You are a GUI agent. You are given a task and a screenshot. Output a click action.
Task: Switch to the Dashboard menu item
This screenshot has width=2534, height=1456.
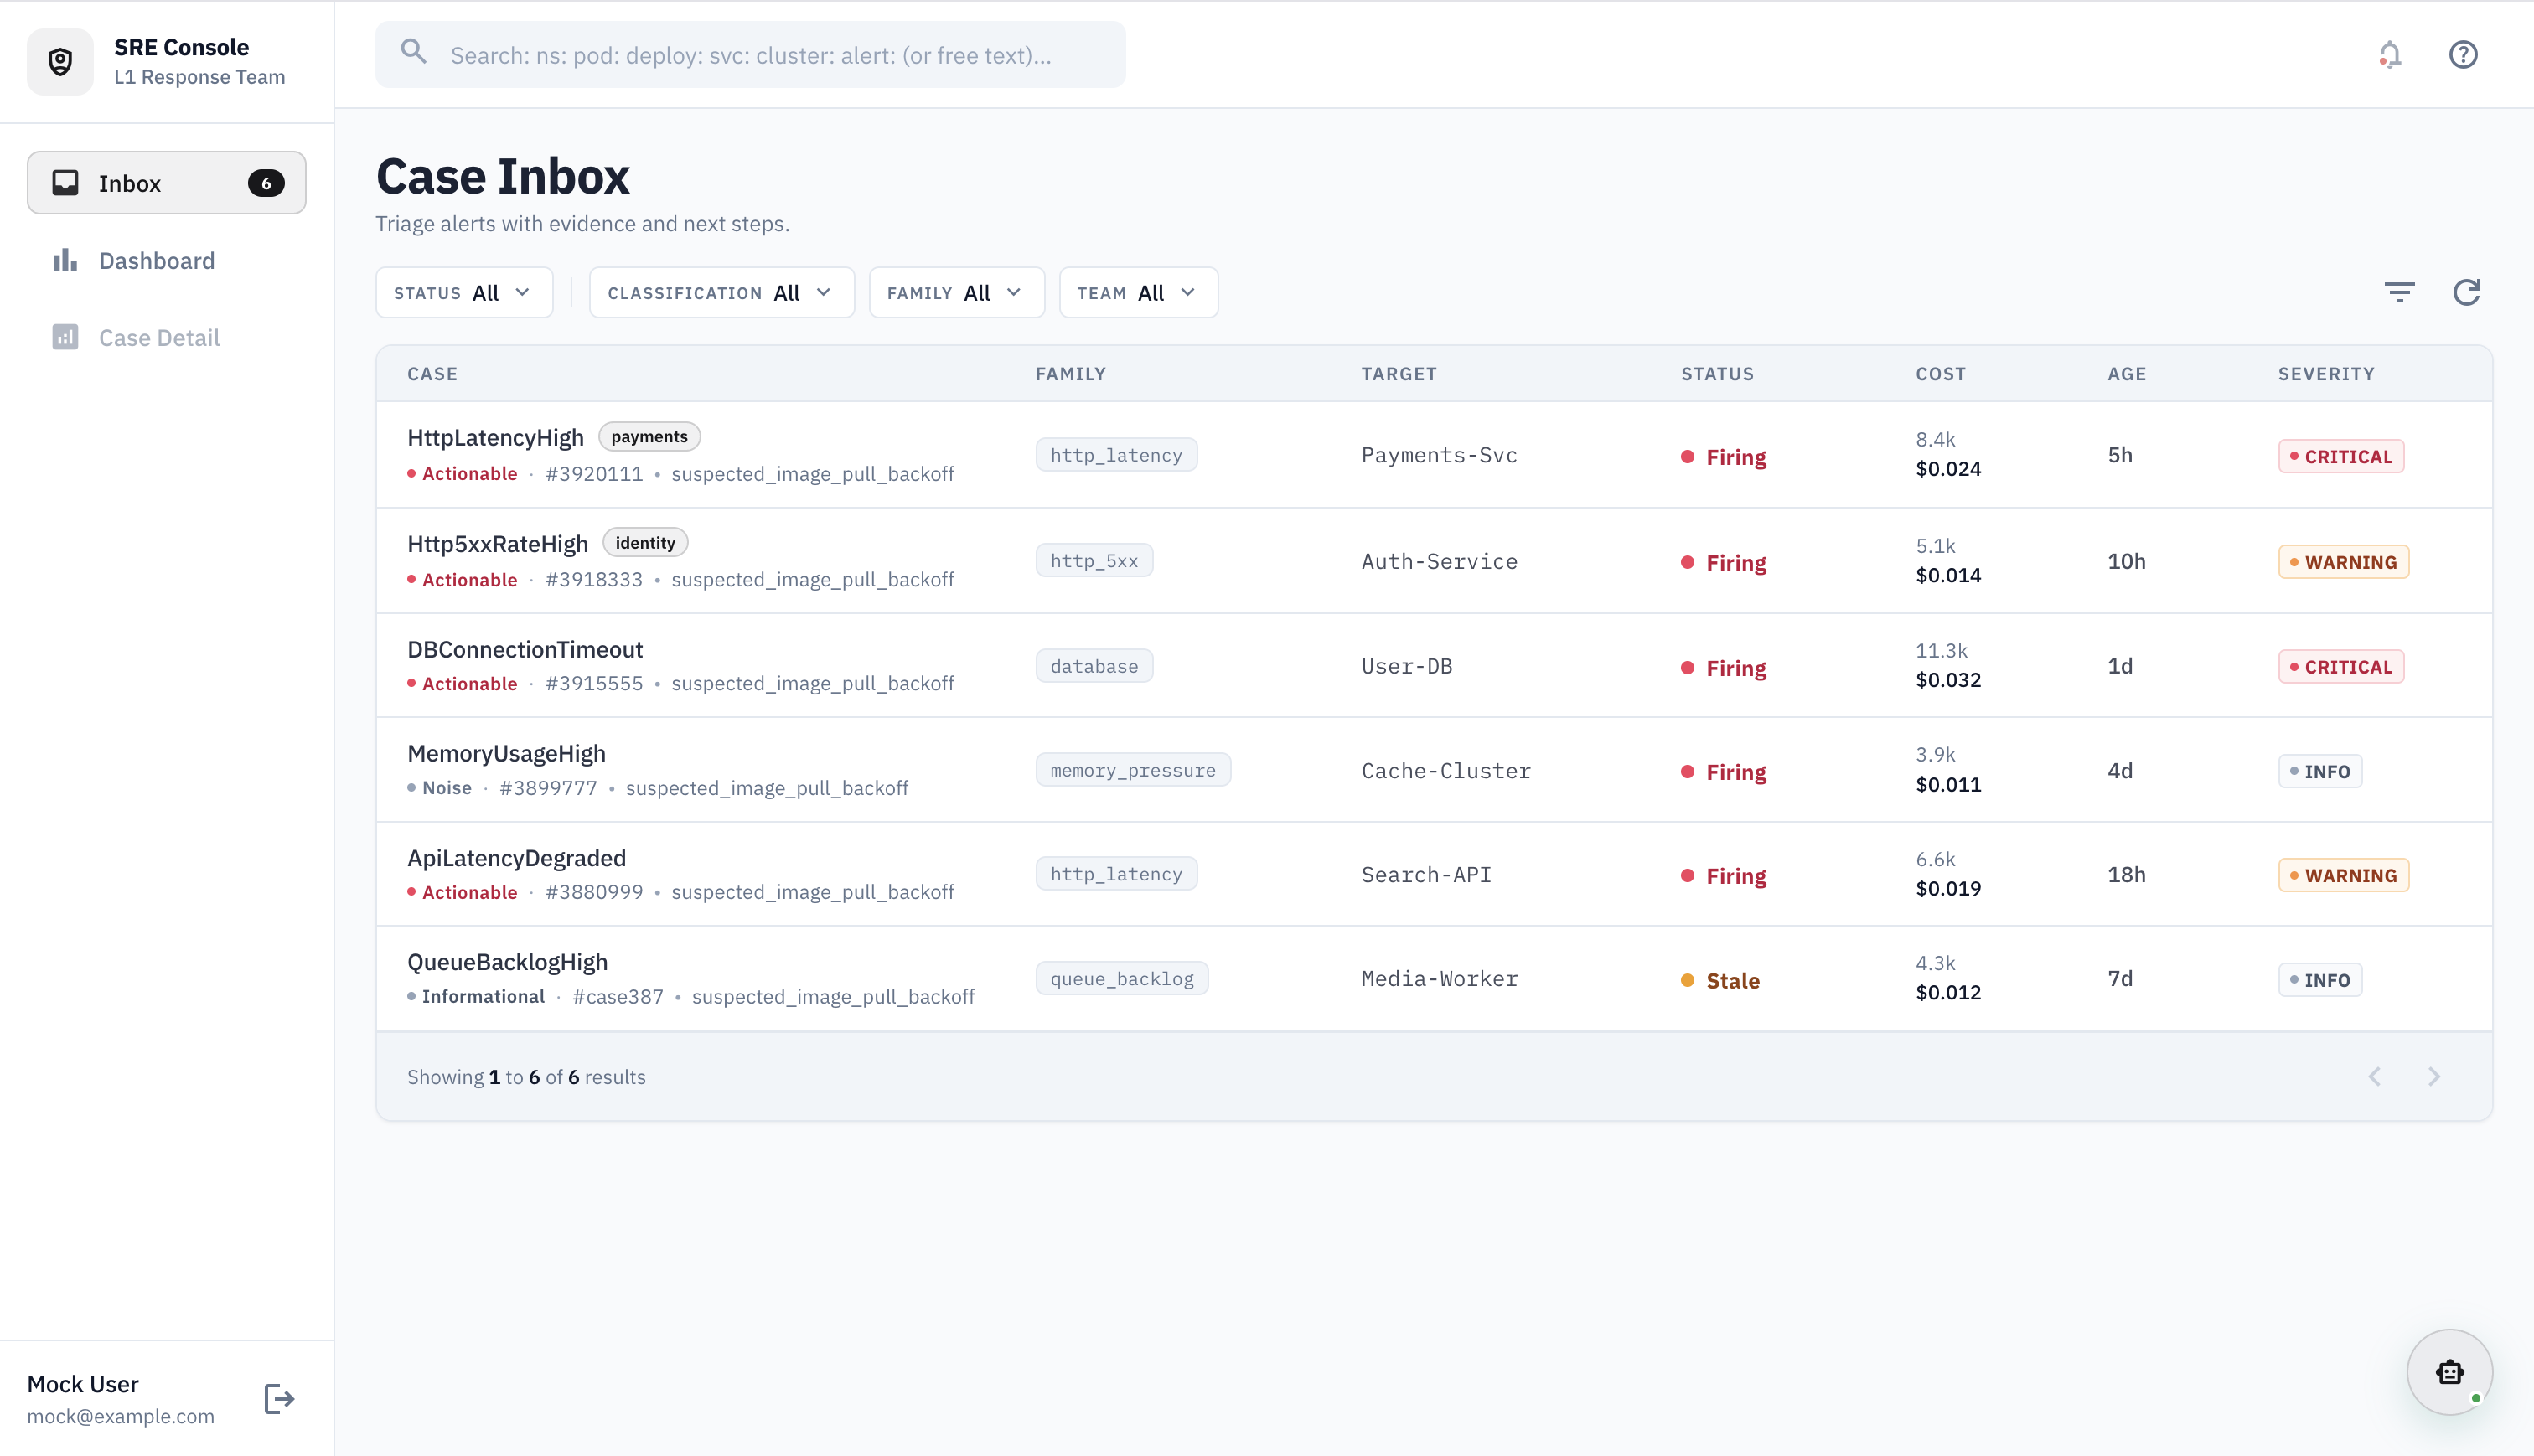click(x=156, y=261)
